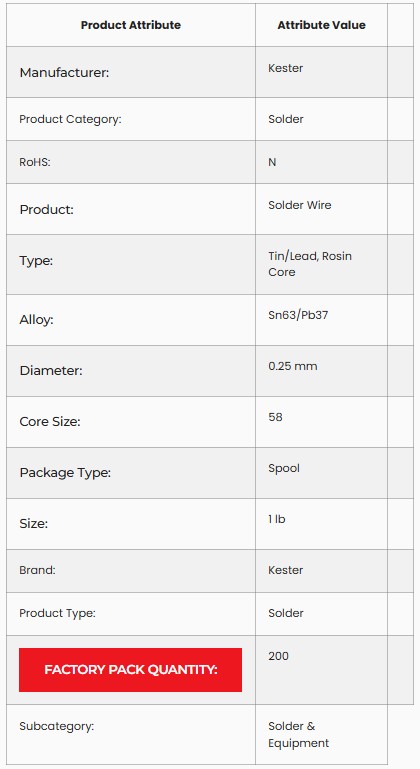Select the 0.25 mm diameter value

pyautogui.click(x=292, y=366)
